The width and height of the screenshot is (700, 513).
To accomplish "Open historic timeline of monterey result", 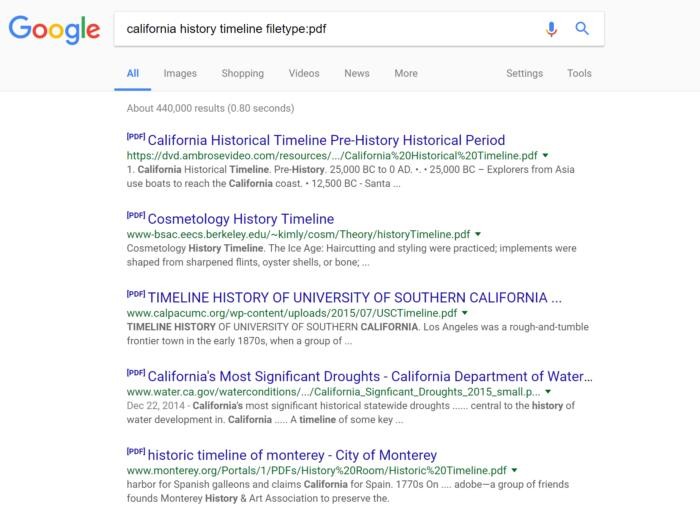I will (292, 455).
